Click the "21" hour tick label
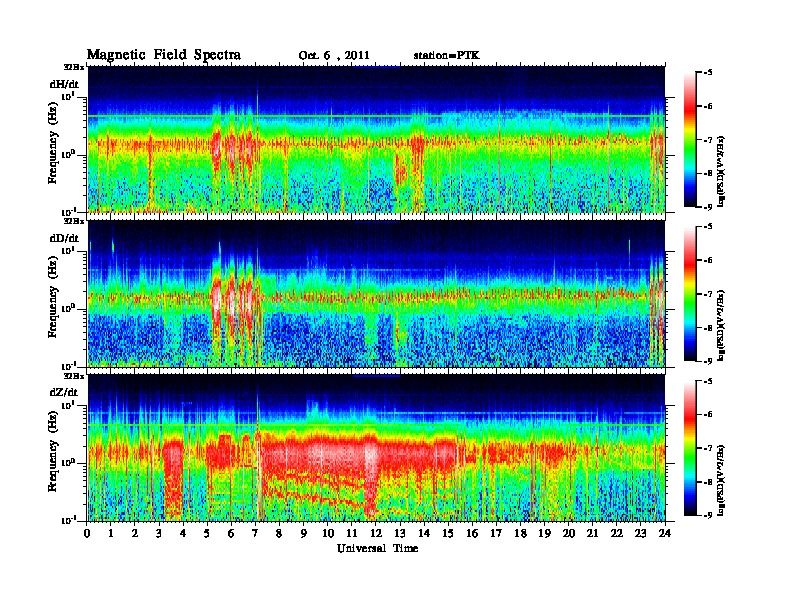 coord(593,534)
